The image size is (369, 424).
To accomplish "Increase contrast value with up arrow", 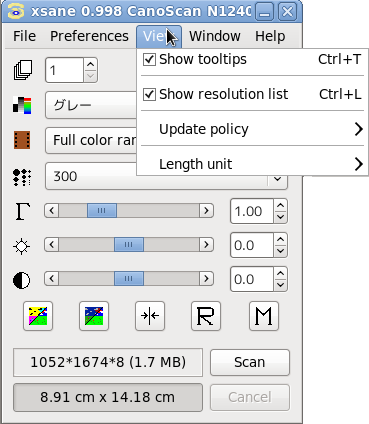I will coord(280,273).
